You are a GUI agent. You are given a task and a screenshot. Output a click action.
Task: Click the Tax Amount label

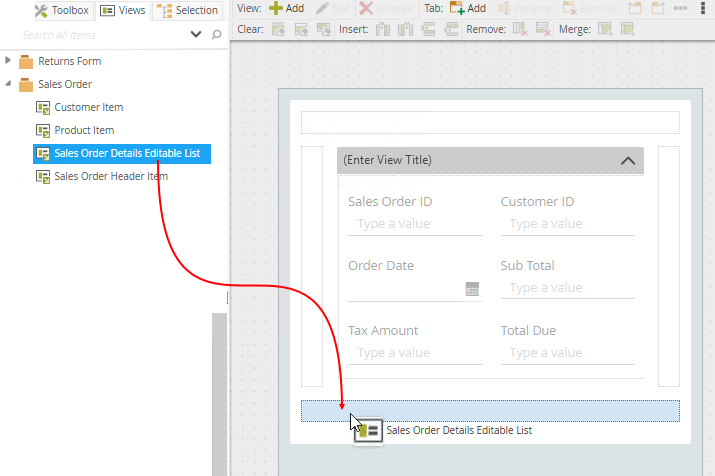[x=383, y=331]
